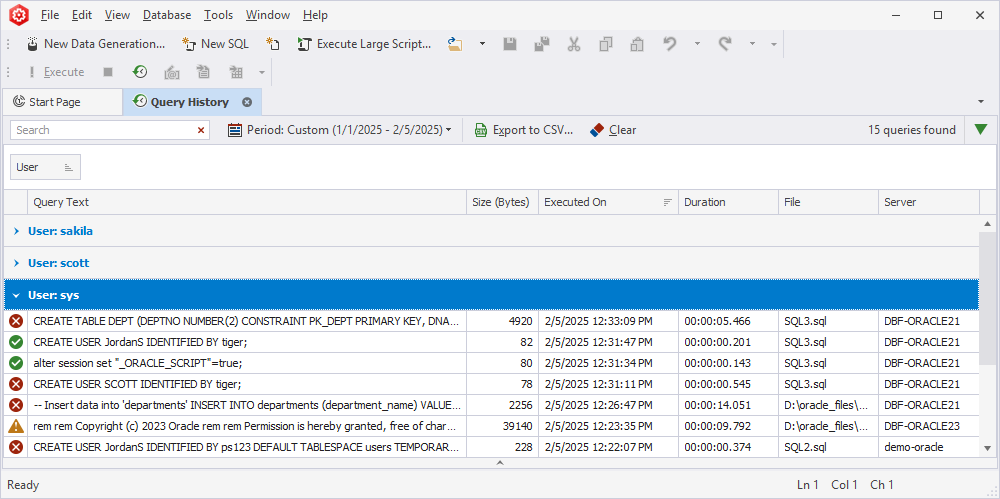The width and height of the screenshot is (1000, 499).
Task: Launch Execute Large Script wizard
Action: coord(364,44)
